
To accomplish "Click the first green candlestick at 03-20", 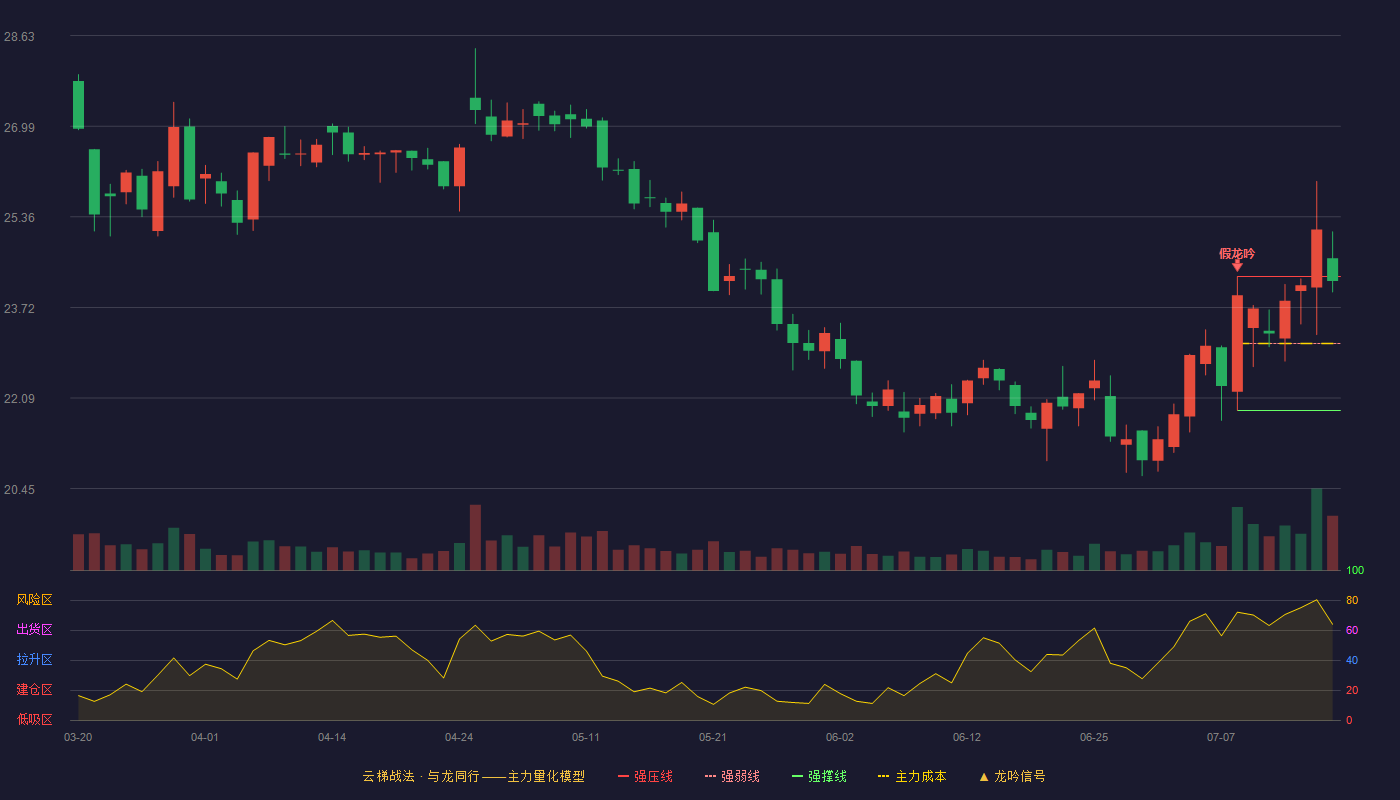I will [x=78, y=105].
